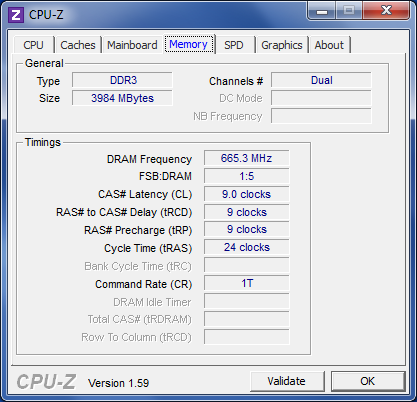Select the FSB:DRAM 1:5 ratio field
417x402 pixels.
tap(246, 176)
